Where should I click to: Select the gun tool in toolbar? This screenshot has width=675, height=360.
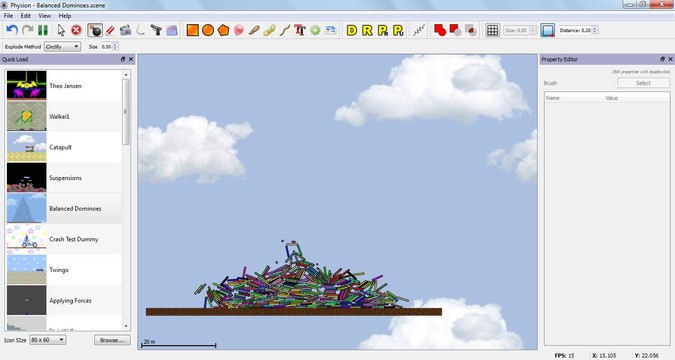[156, 30]
